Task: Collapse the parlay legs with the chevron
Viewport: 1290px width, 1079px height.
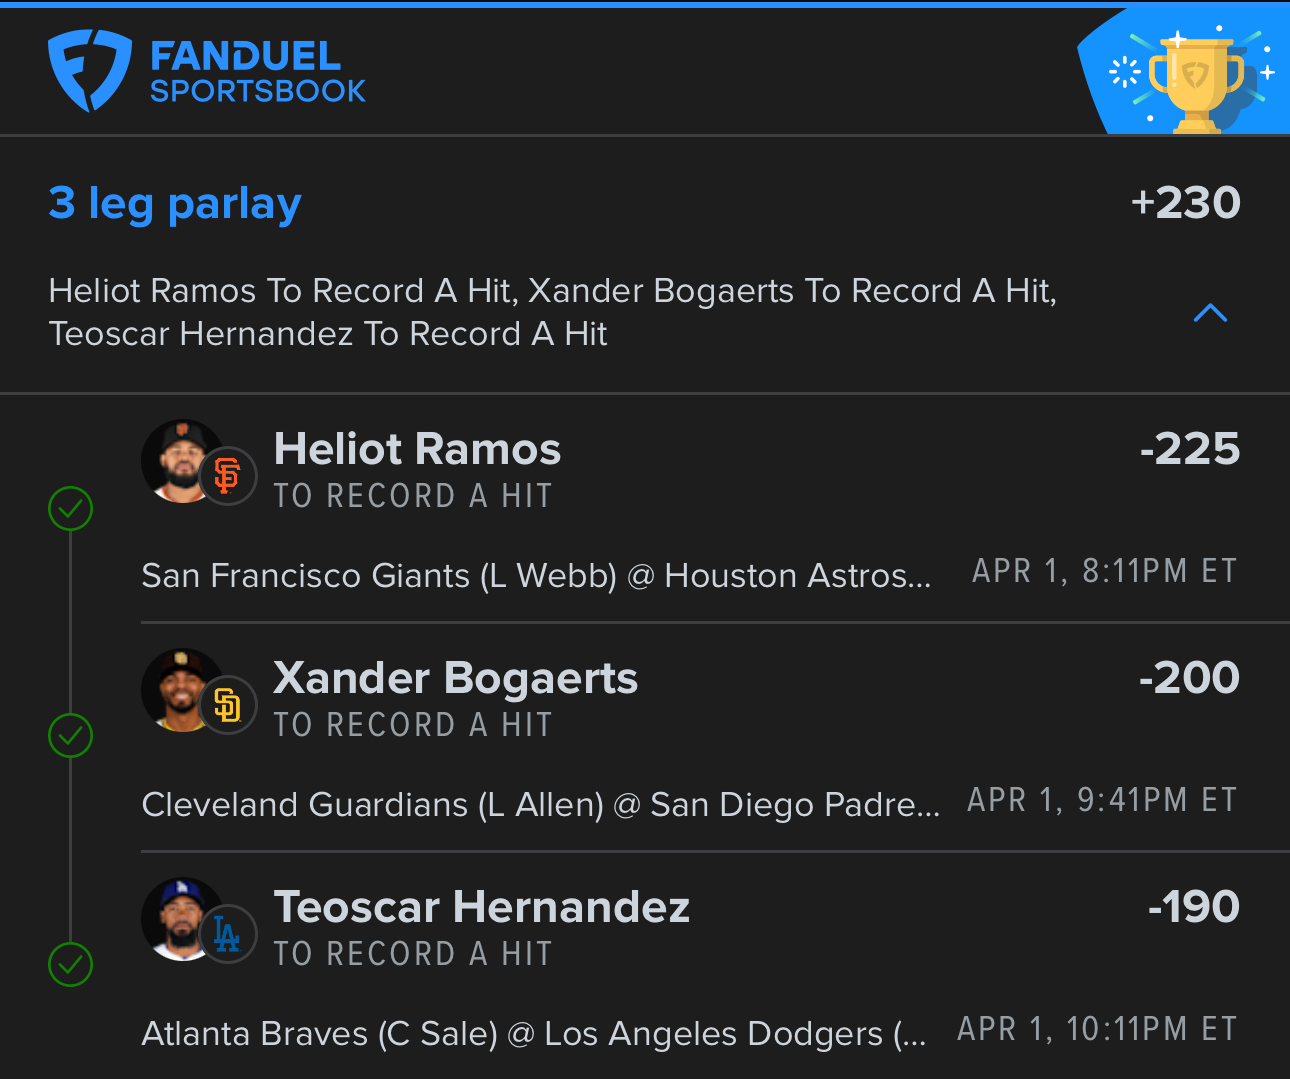Action: pyautogui.click(x=1210, y=313)
